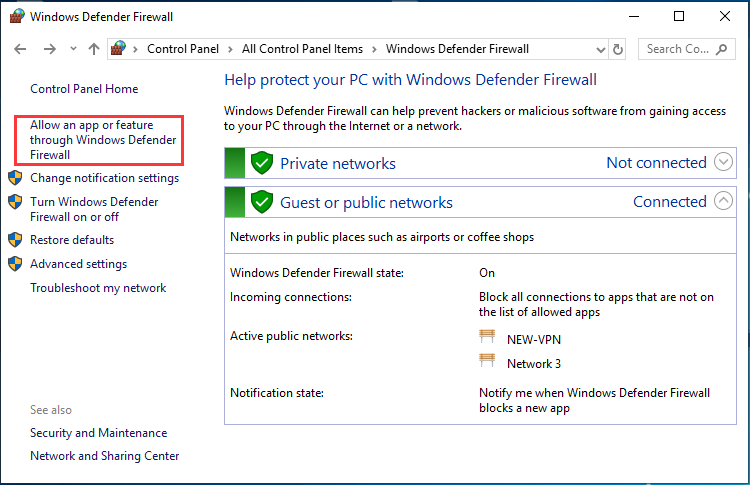Open Turn Windows Defender Firewall on or off
This screenshot has width=750, height=485.
[94, 209]
